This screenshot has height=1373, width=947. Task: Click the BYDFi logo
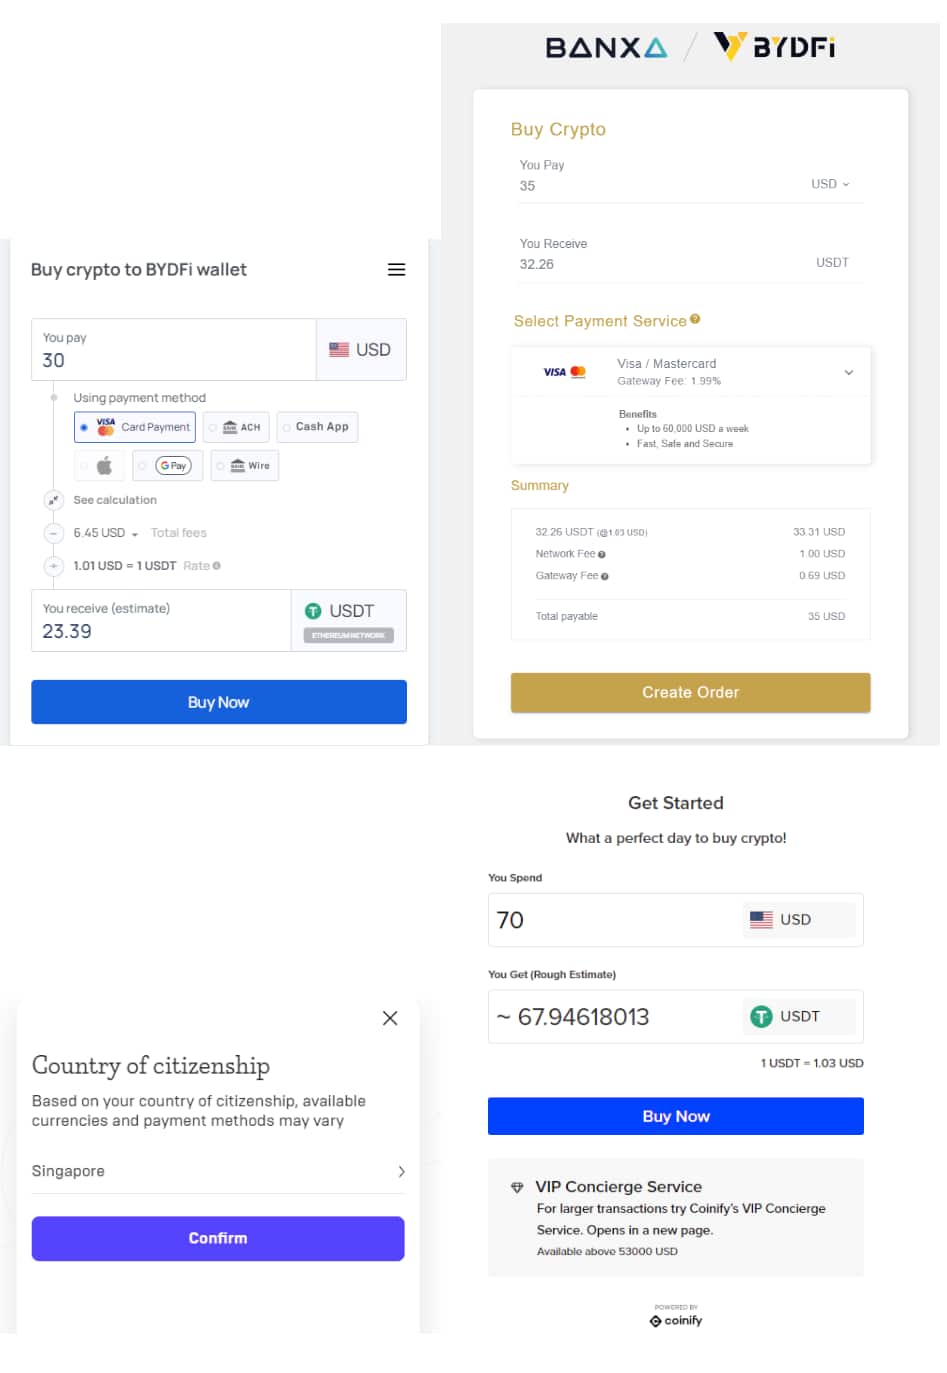click(773, 46)
